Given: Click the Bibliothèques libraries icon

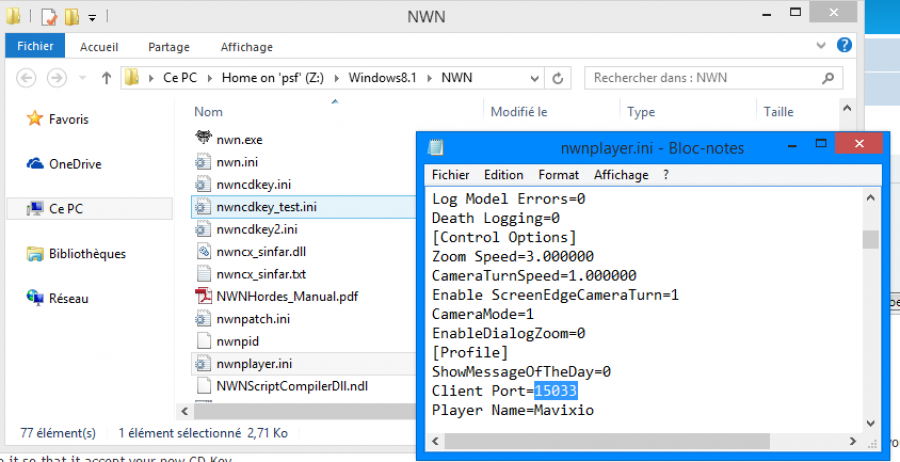Looking at the screenshot, I should (x=35, y=253).
